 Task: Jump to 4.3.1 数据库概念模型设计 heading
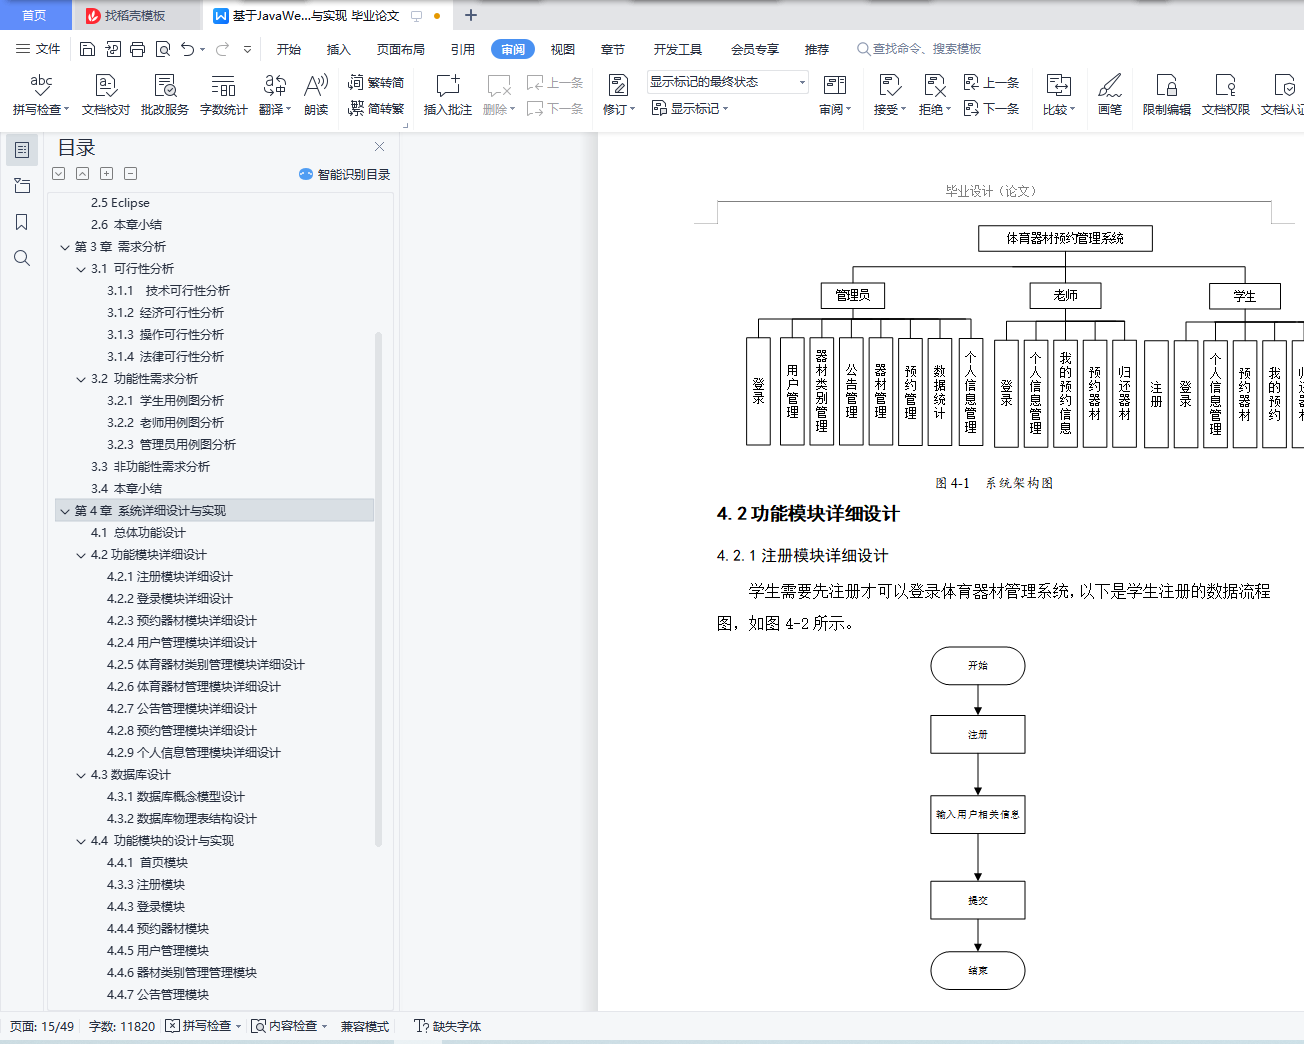pos(176,797)
